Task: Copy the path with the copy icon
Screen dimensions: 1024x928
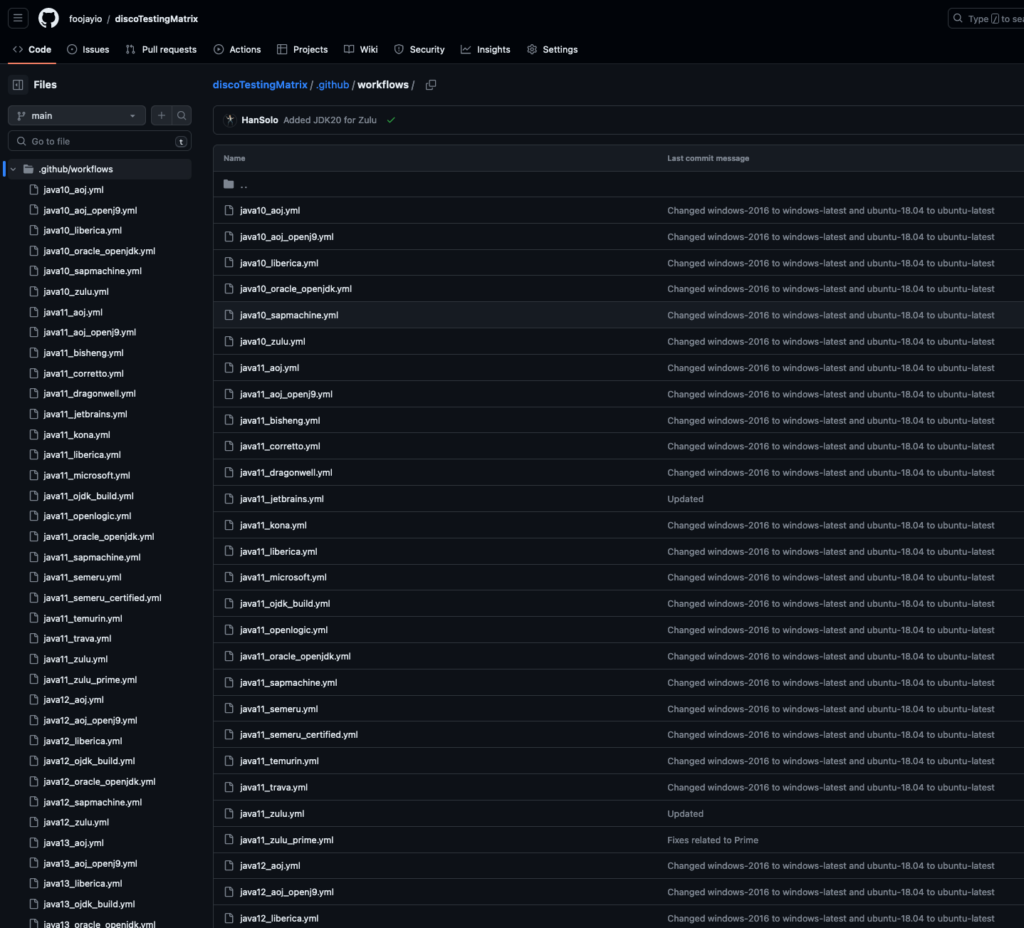Action: click(431, 85)
